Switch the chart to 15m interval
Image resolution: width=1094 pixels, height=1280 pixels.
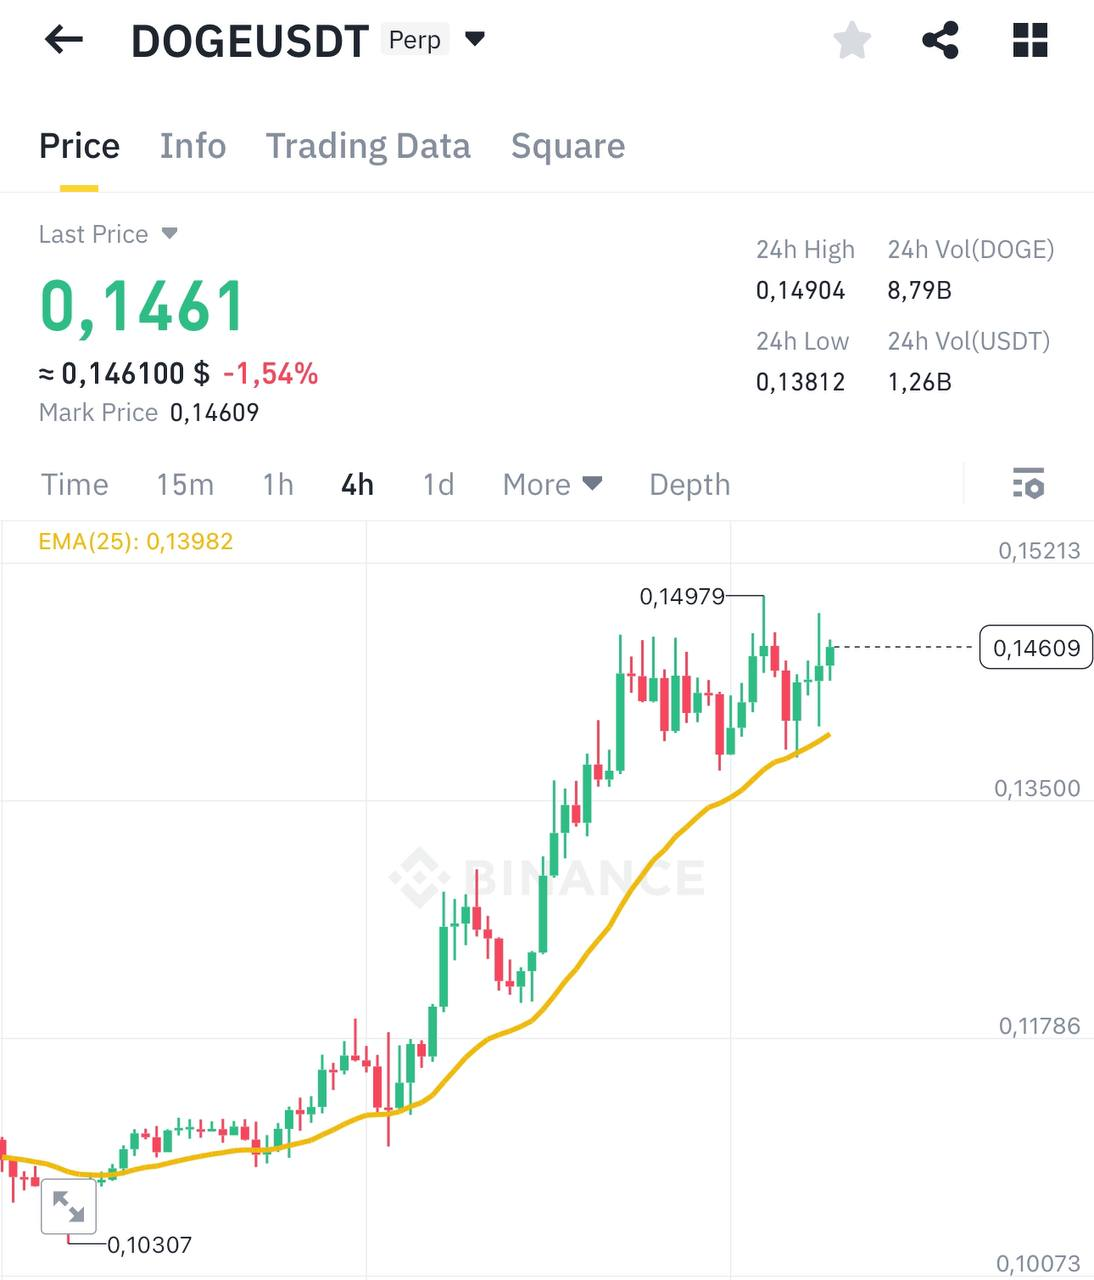click(184, 484)
